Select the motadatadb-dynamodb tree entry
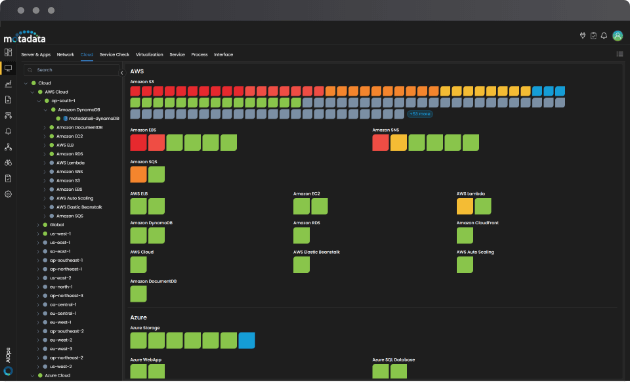630x382 pixels. [x=91, y=118]
